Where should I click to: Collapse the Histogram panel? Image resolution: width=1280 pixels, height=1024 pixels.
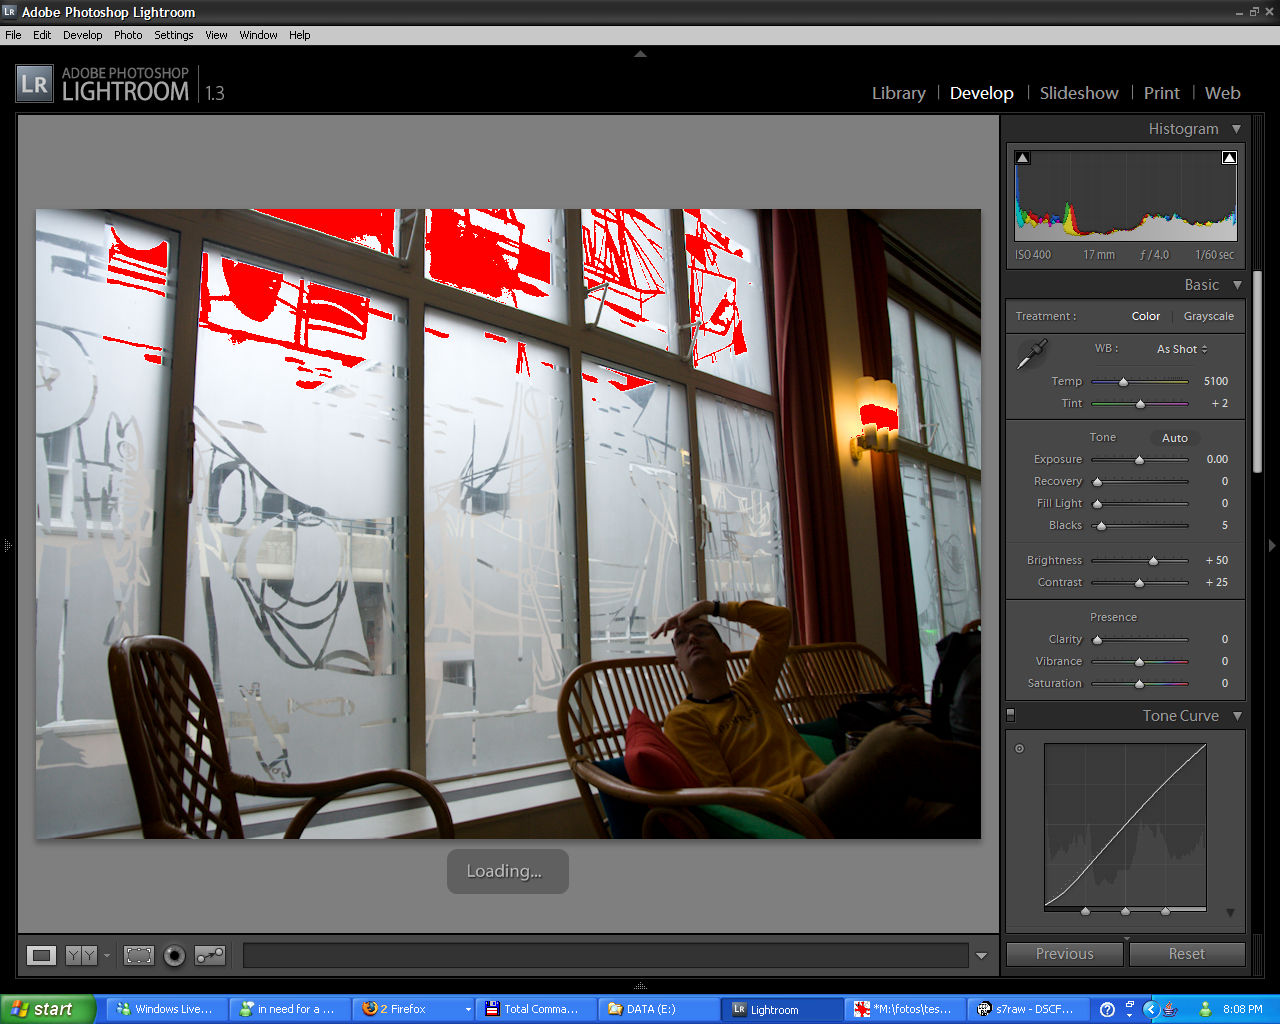(1236, 129)
